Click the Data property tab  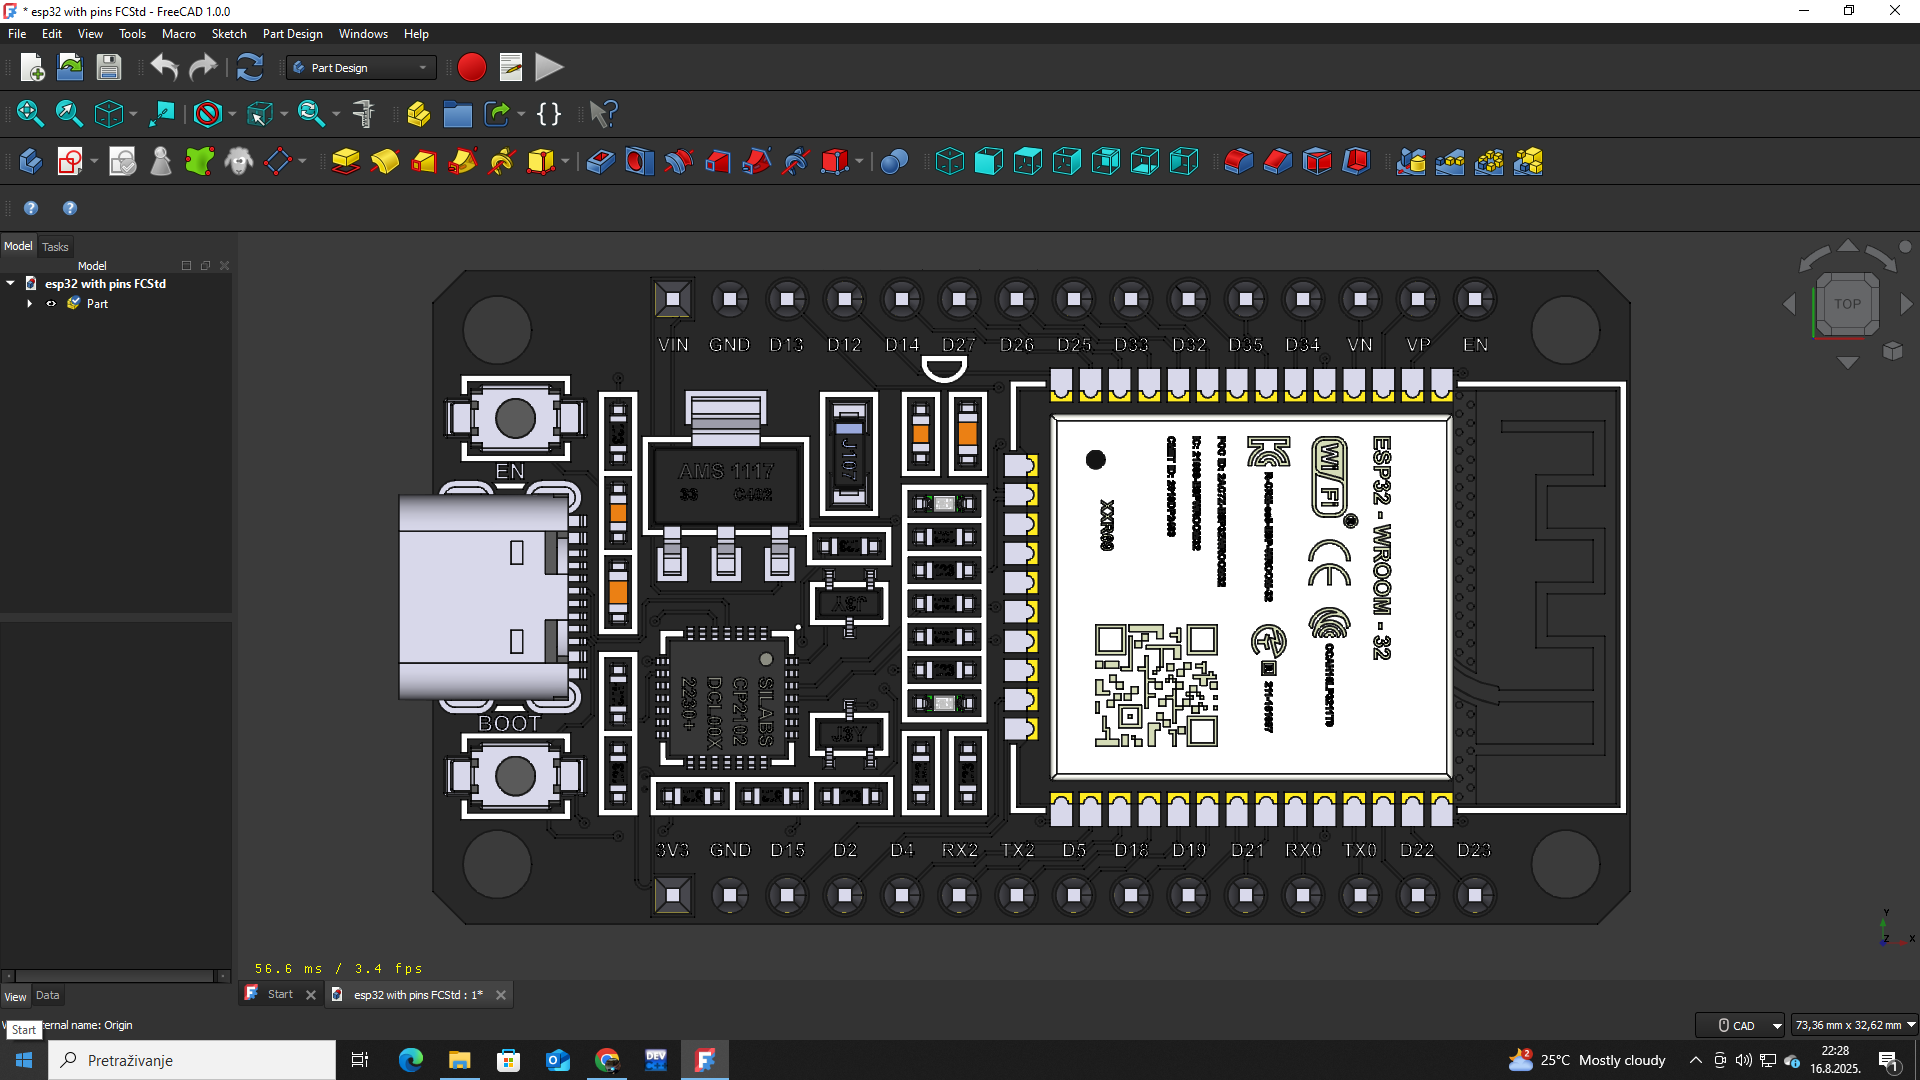point(47,995)
